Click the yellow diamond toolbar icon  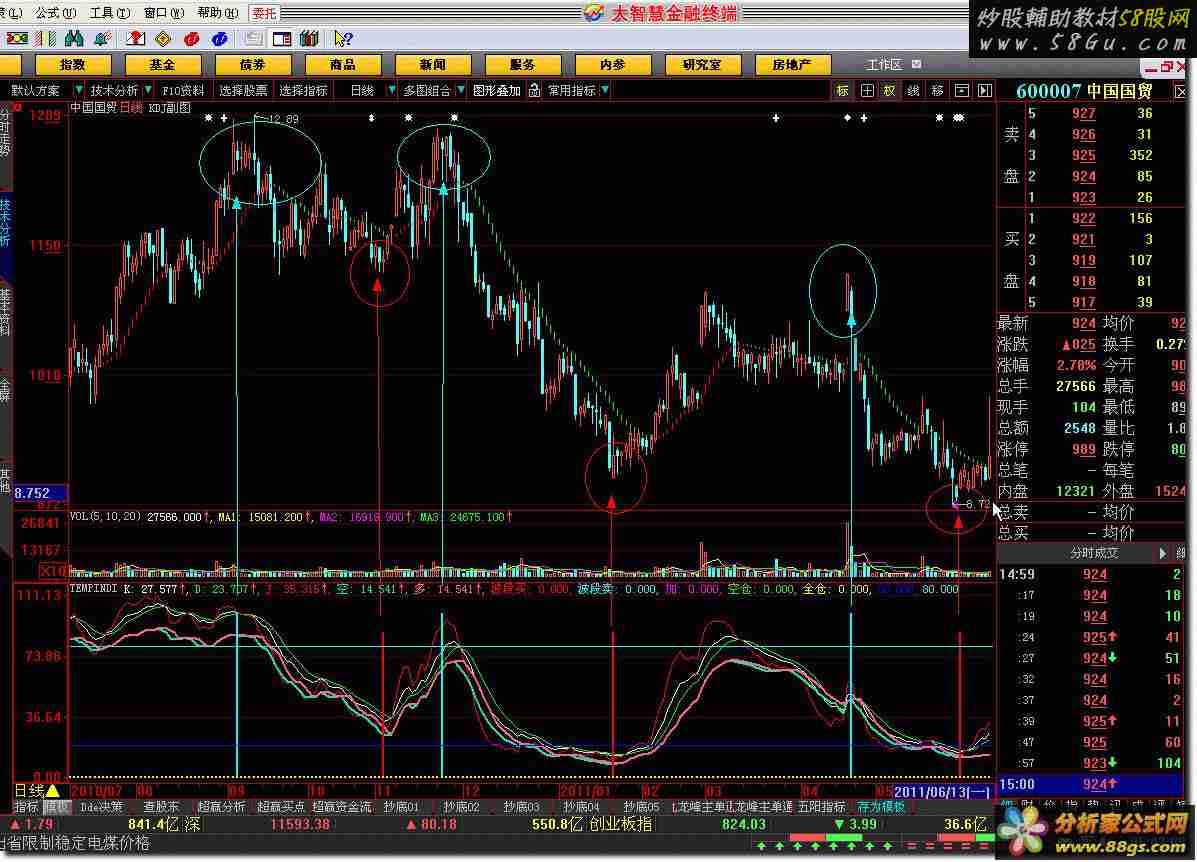click(163, 38)
